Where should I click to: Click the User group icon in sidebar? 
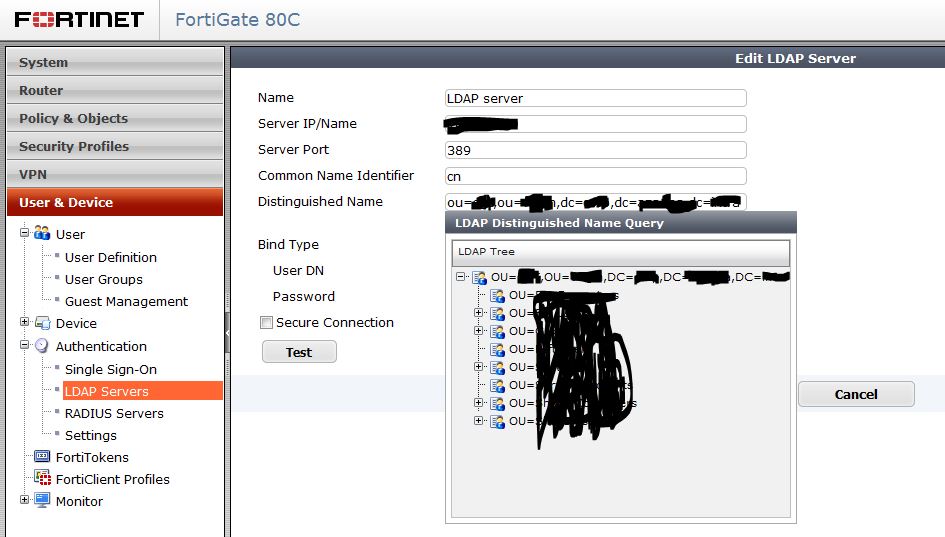[42, 233]
